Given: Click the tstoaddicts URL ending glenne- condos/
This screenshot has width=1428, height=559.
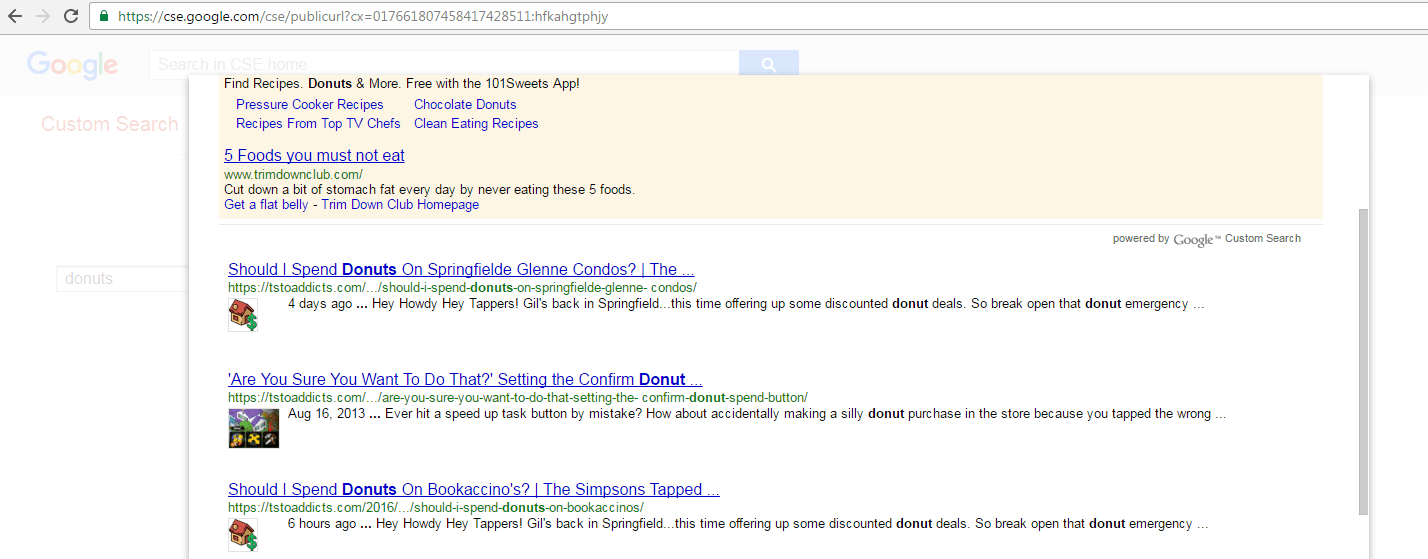Looking at the screenshot, I should pos(462,287).
